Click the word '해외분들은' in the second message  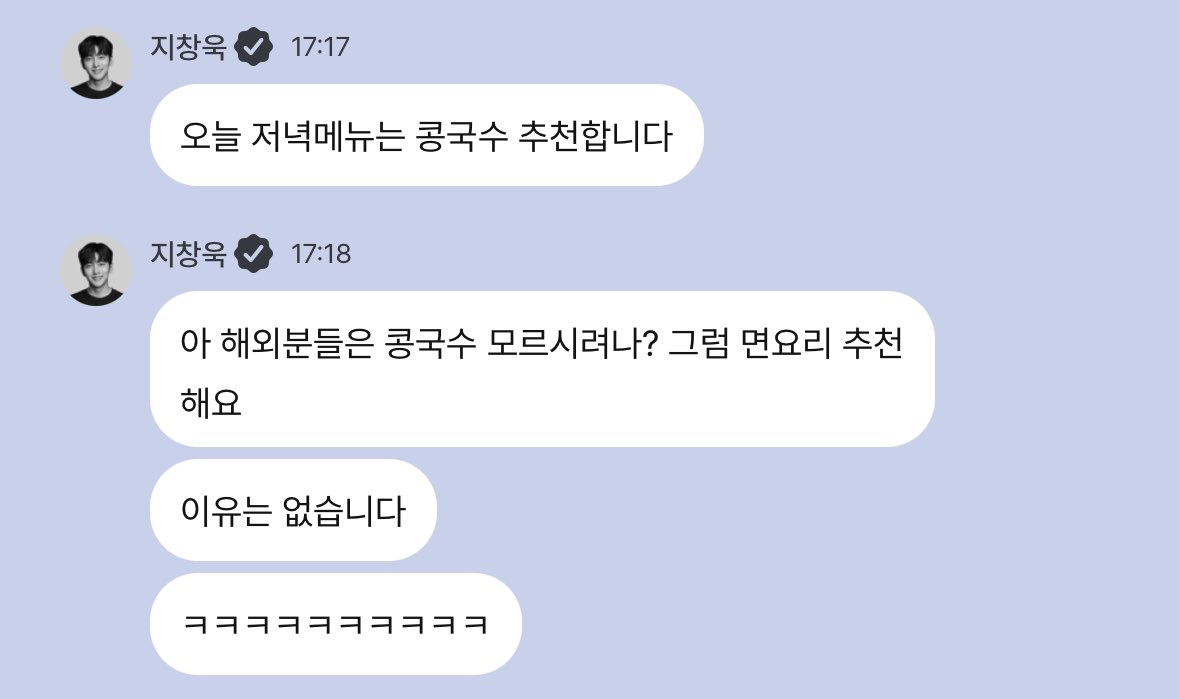click(x=297, y=343)
